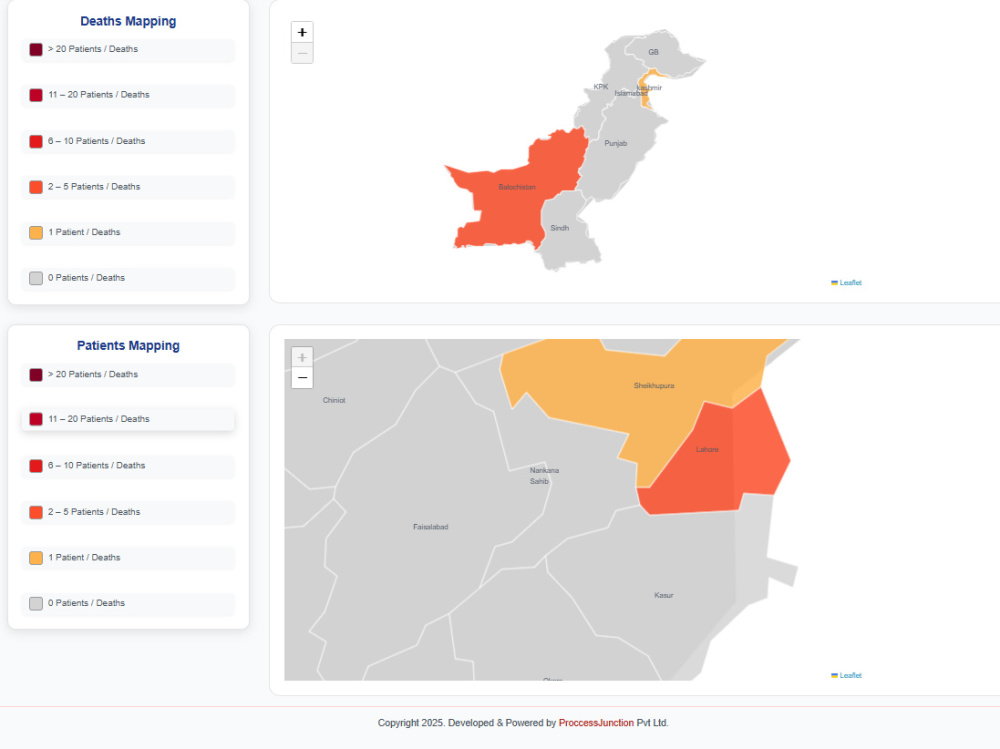1000x749 pixels.
Task: Click 0 Patients swatch in Patients Mapping
Action: [36, 604]
